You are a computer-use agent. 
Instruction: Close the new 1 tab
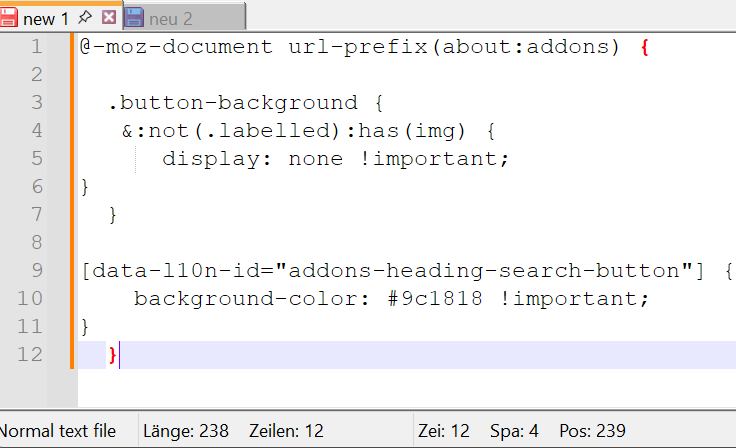point(109,18)
